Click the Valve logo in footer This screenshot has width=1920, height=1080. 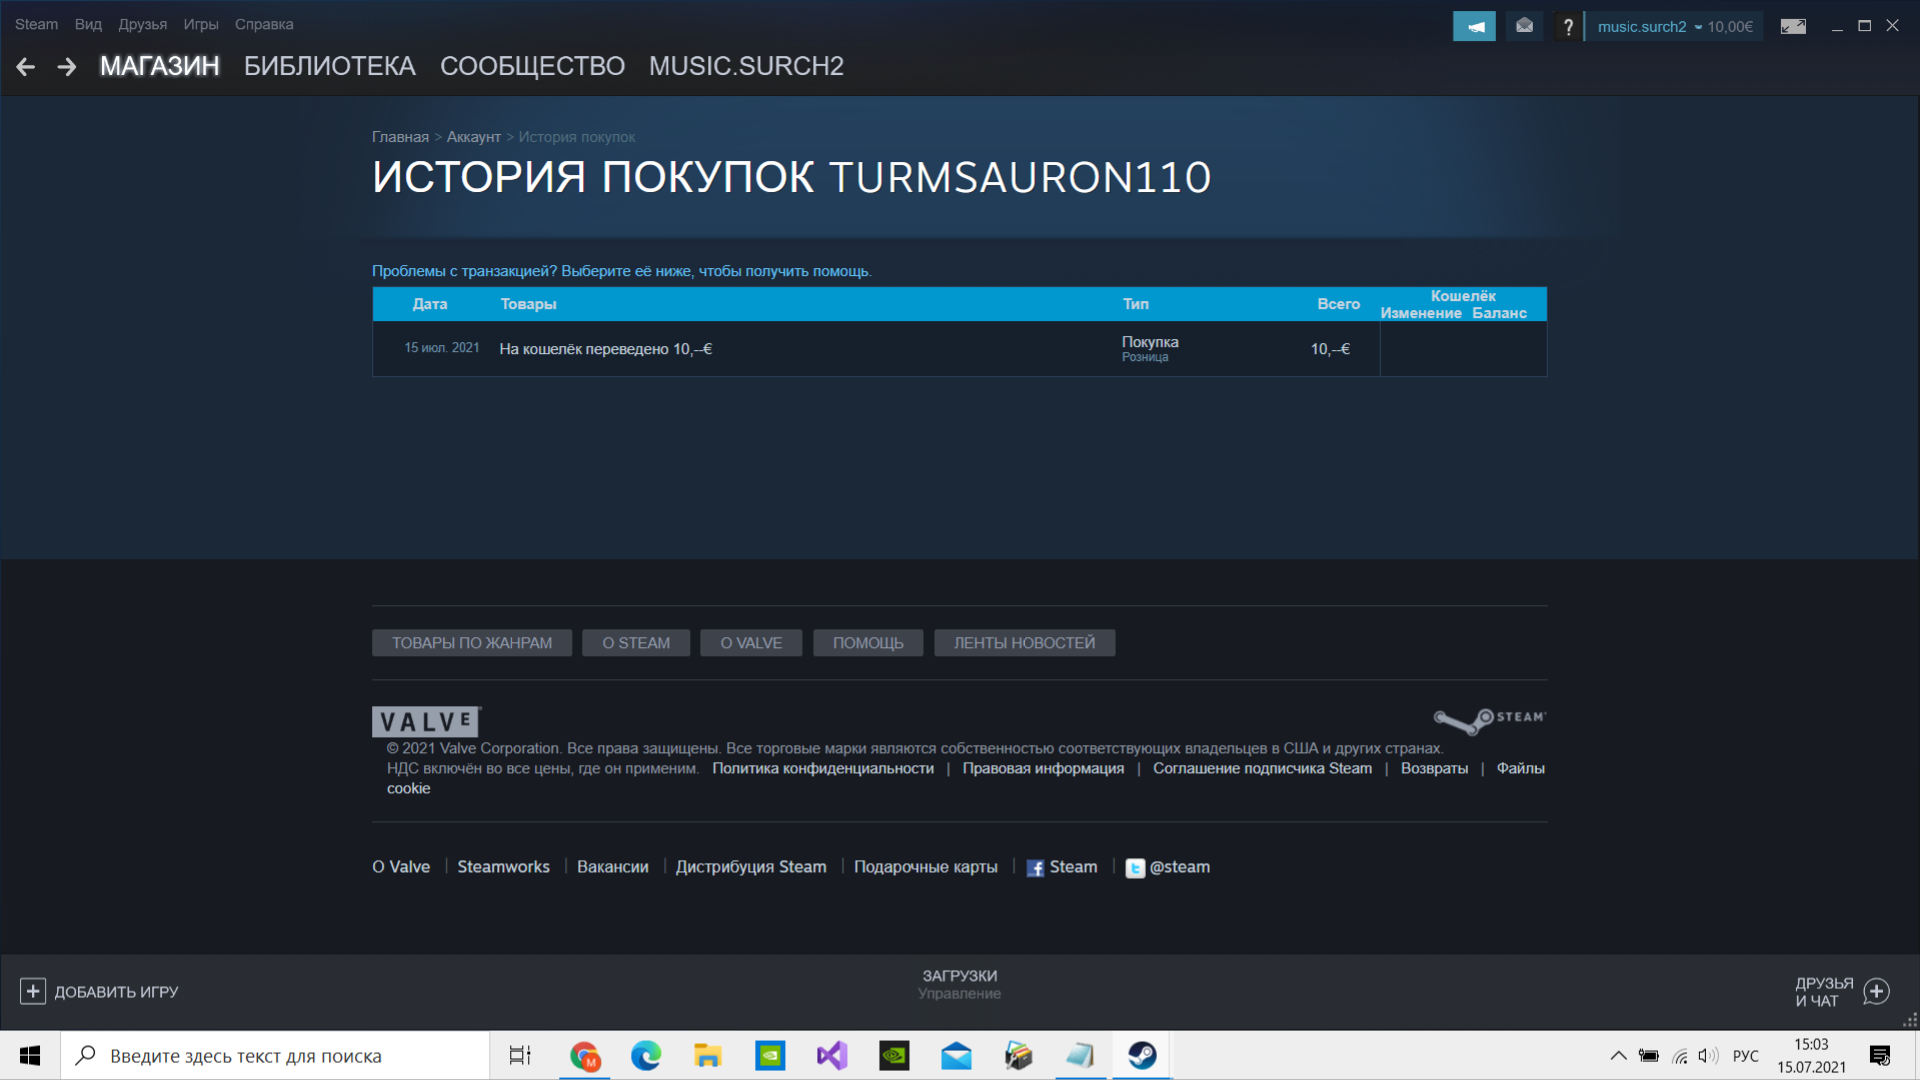tap(426, 721)
